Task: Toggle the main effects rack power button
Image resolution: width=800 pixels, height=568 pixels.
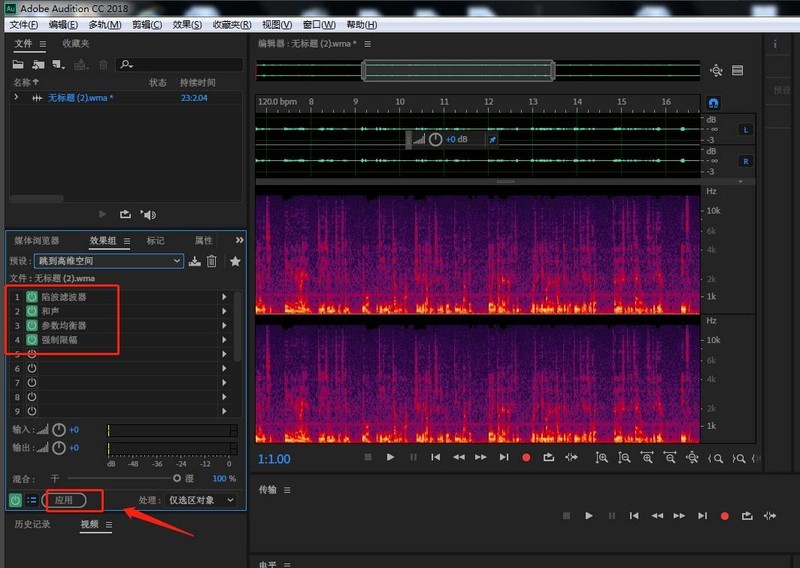Action: click(x=16, y=499)
